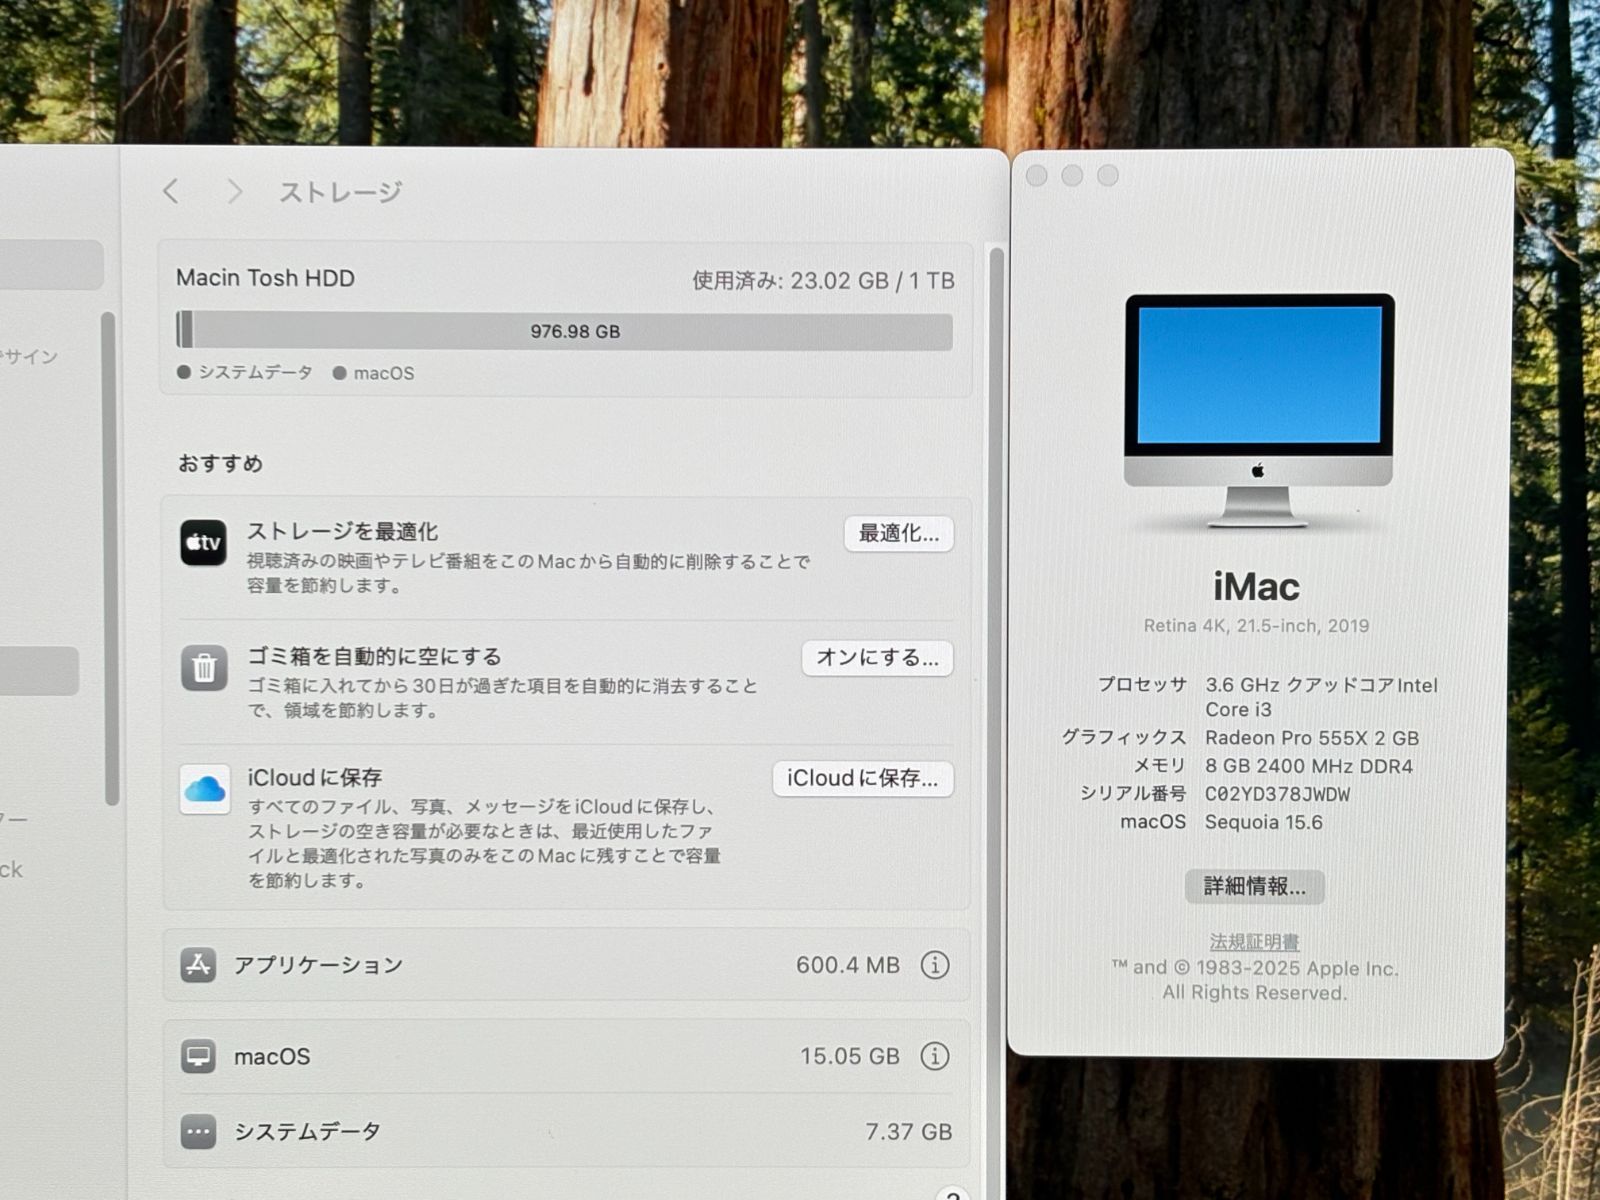Open 詳細情報... in About window
The width and height of the screenshot is (1600, 1200).
pyautogui.click(x=1255, y=887)
